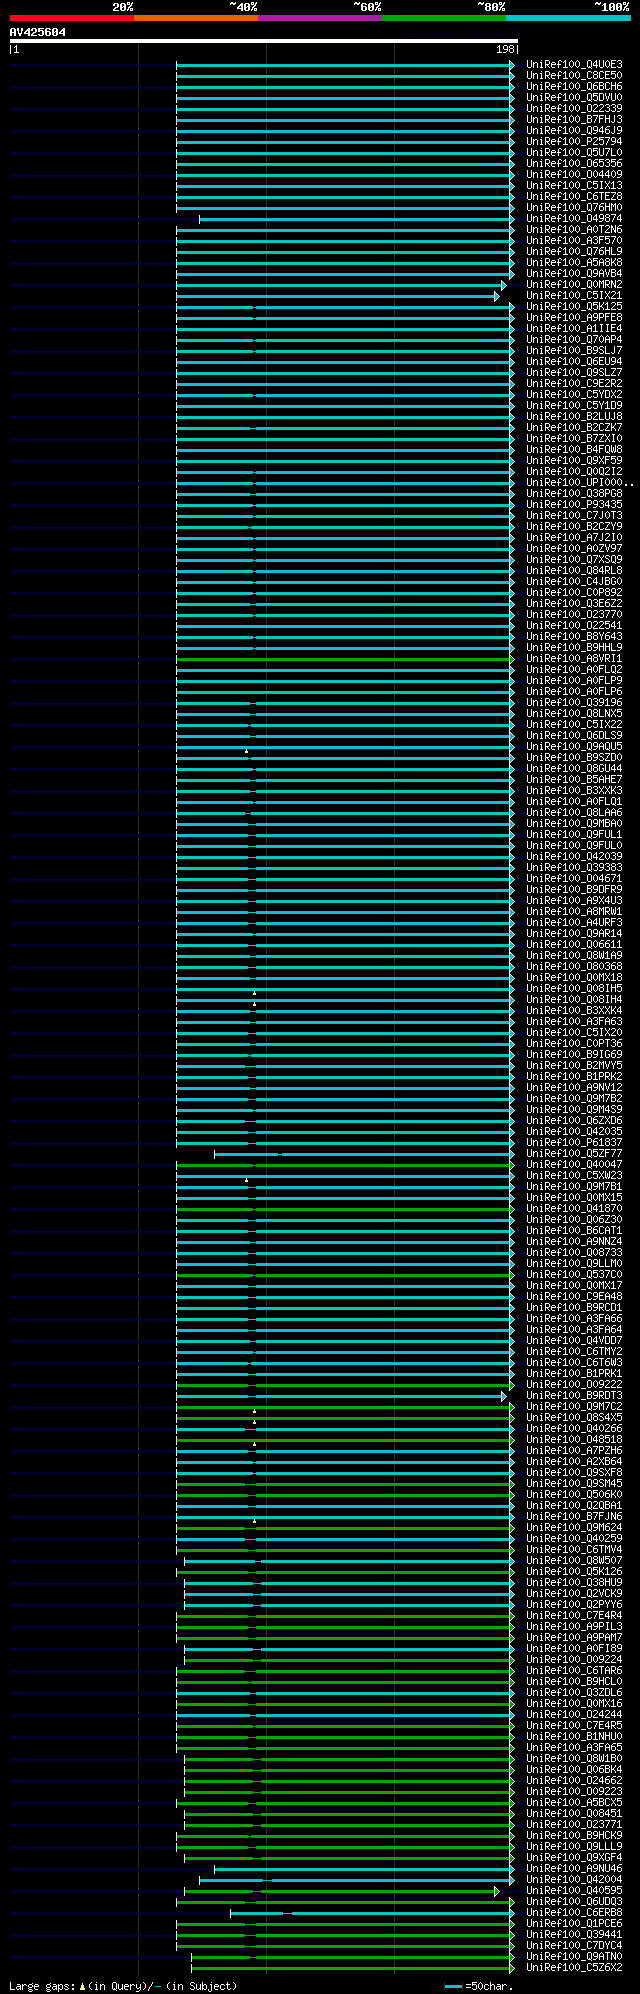Viewport: 640px width, 1994px height.
Task: Select label UniRef100_Q5ZF77
Action: coord(574,1154)
